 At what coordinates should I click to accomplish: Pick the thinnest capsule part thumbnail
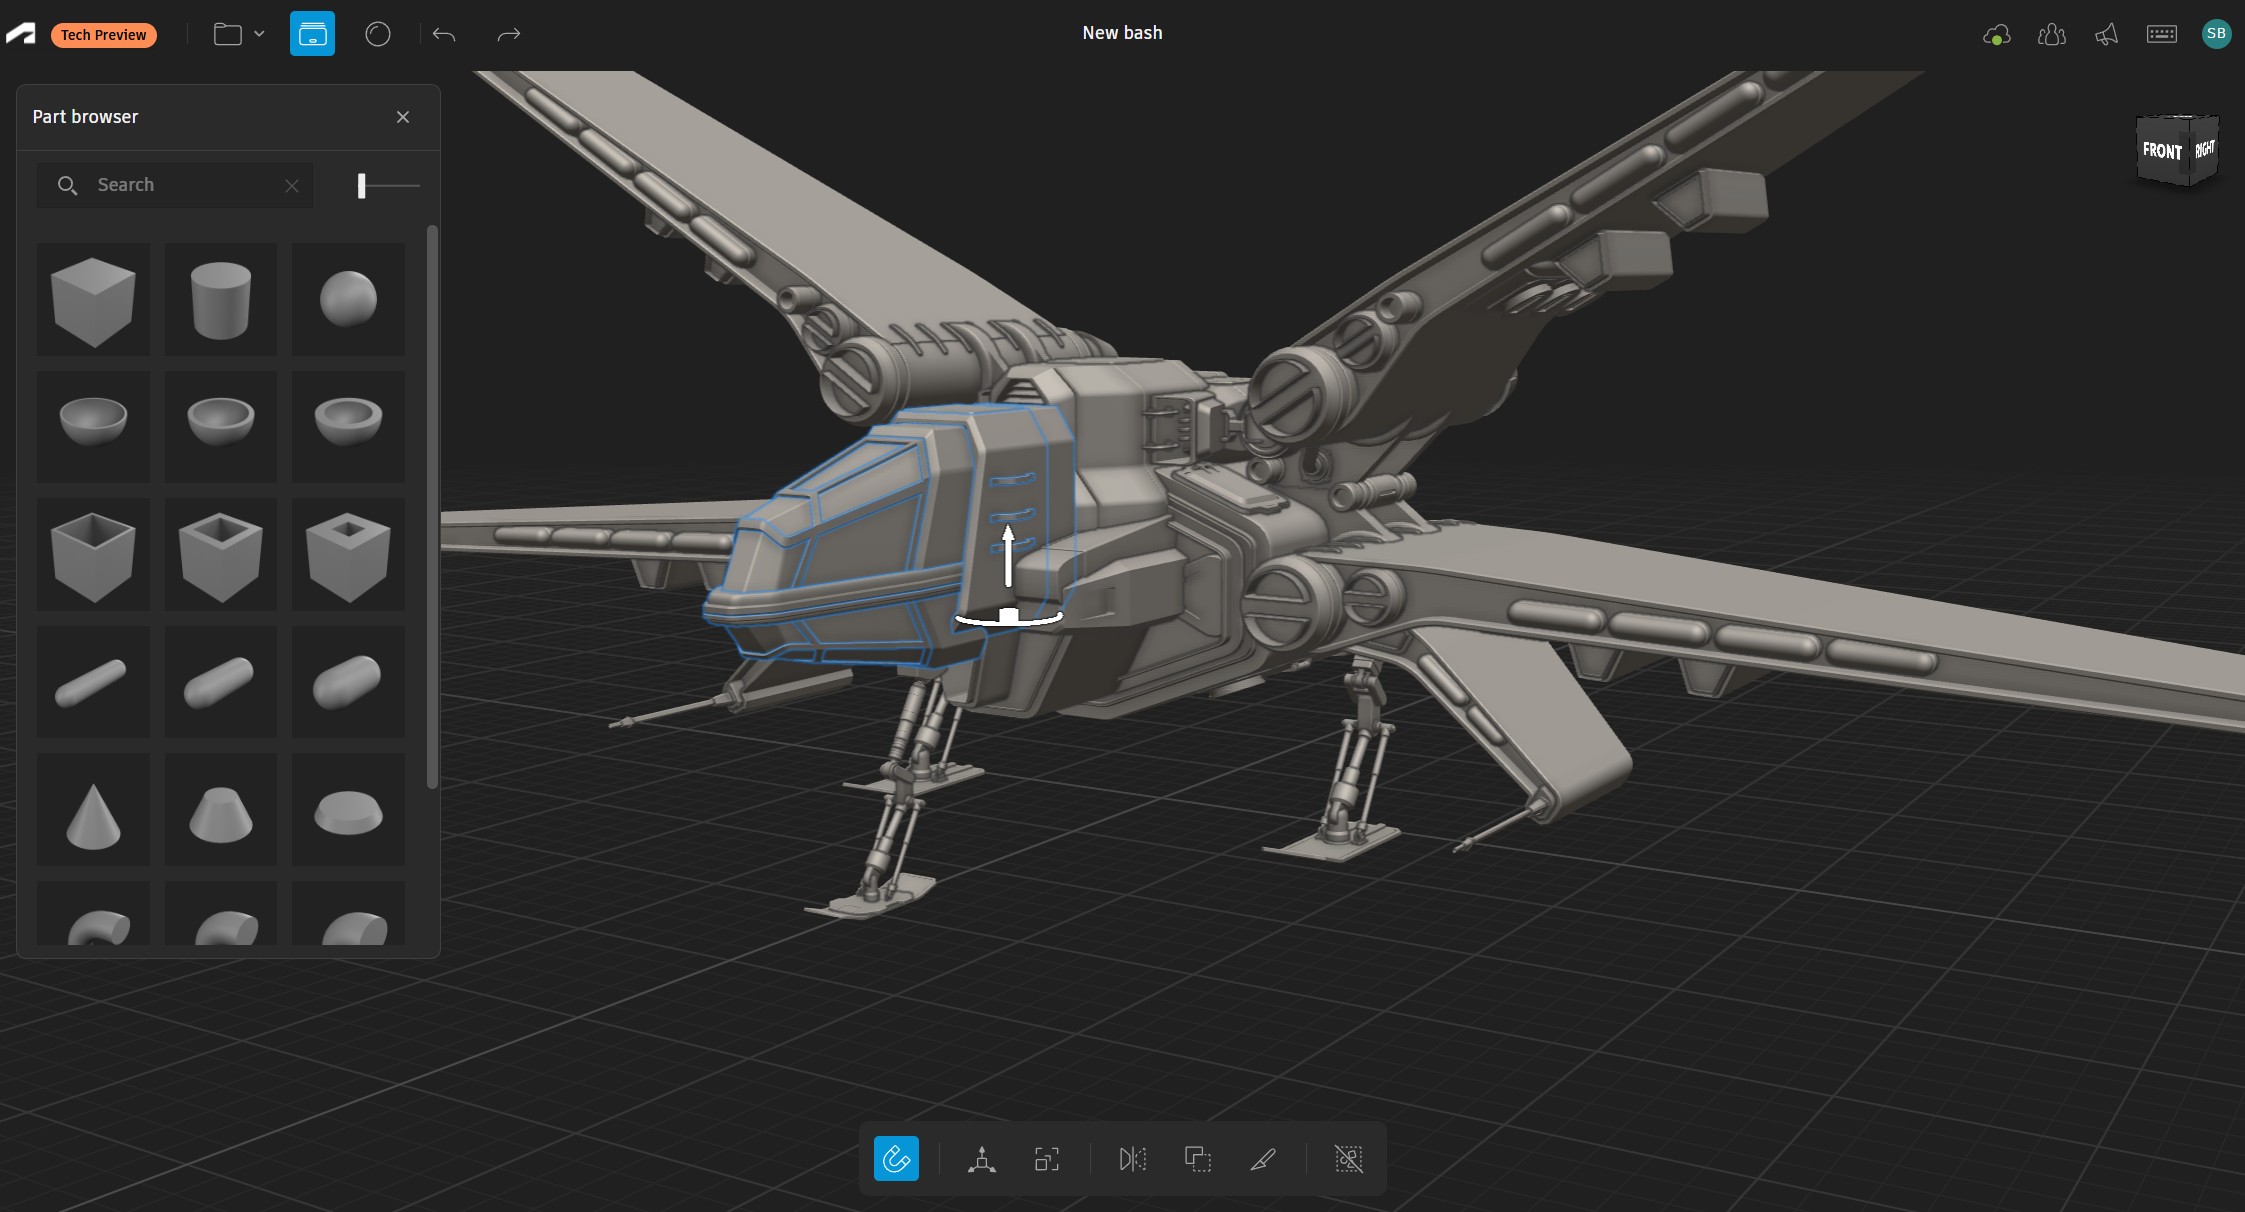point(93,682)
